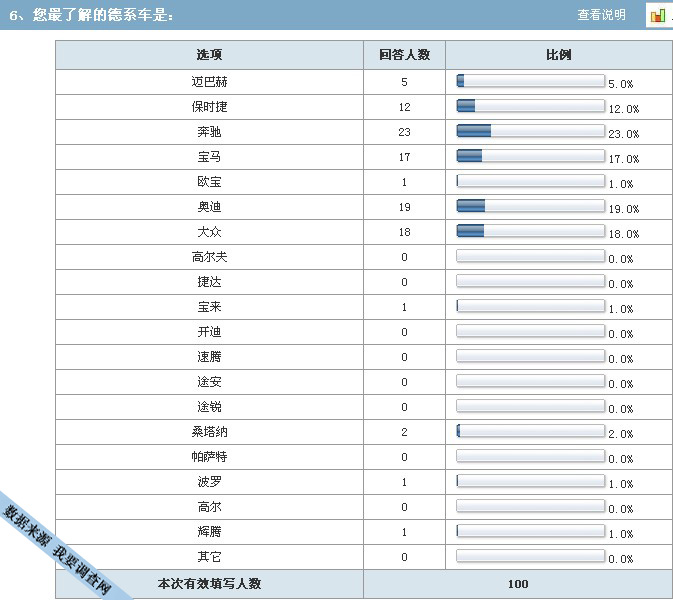
Task: Click the respondent count 18 for 大众
Action: (404, 232)
